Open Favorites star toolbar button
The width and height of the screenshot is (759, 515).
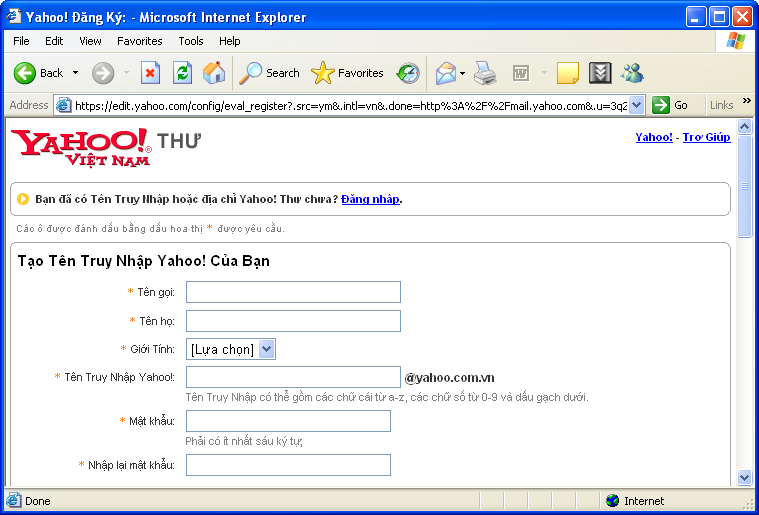pyautogui.click(x=347, y=73)
